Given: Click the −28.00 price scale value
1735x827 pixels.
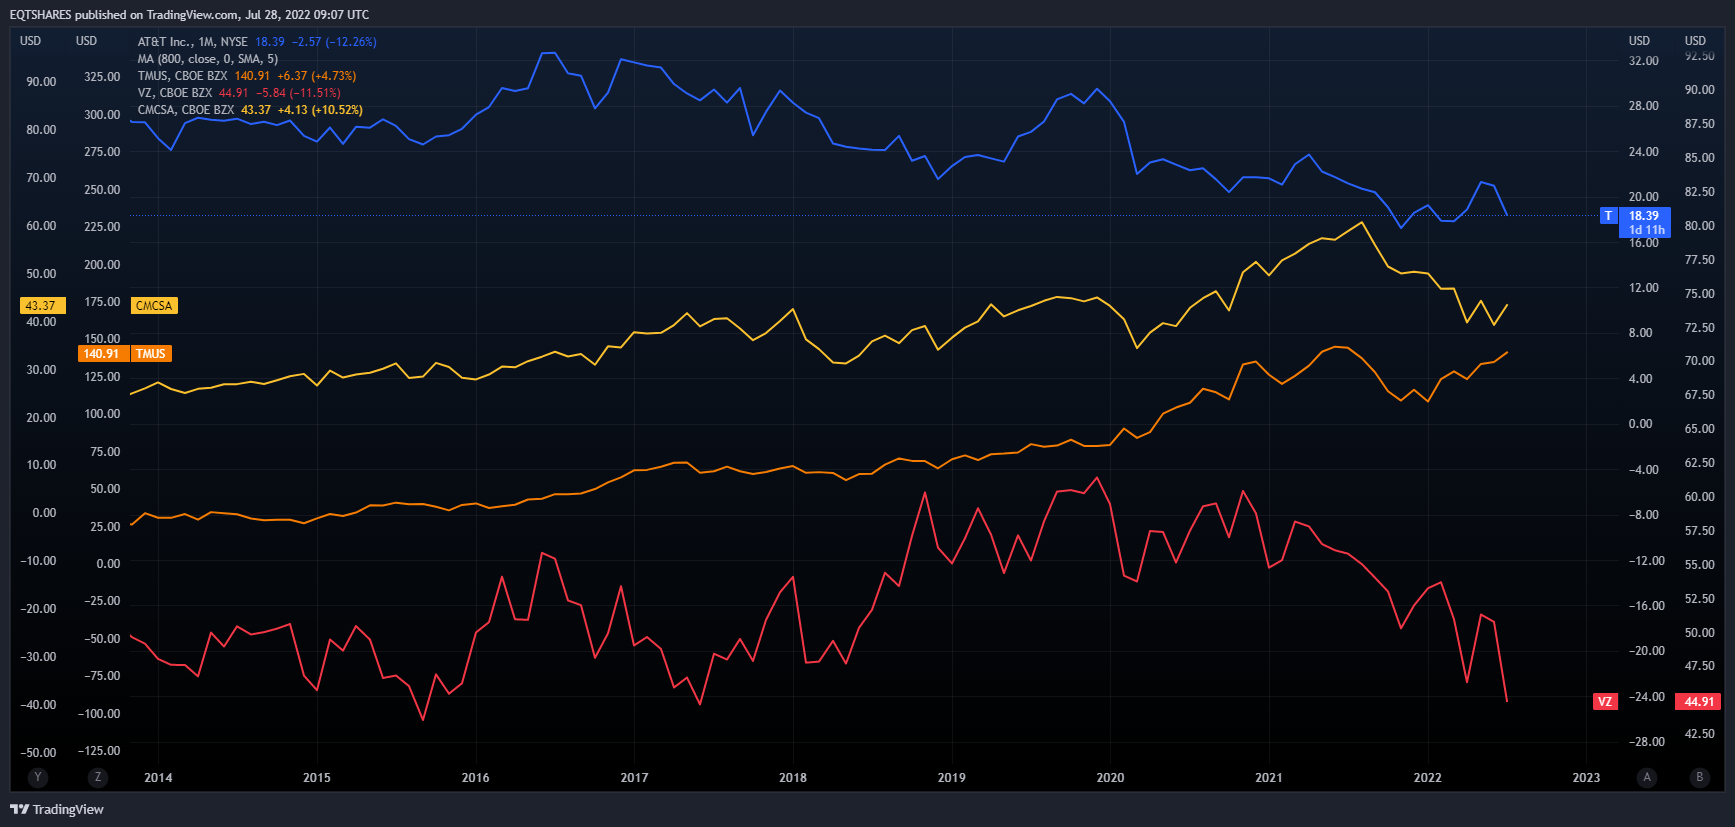Looking at the screenshot, I should [1646, 742].
